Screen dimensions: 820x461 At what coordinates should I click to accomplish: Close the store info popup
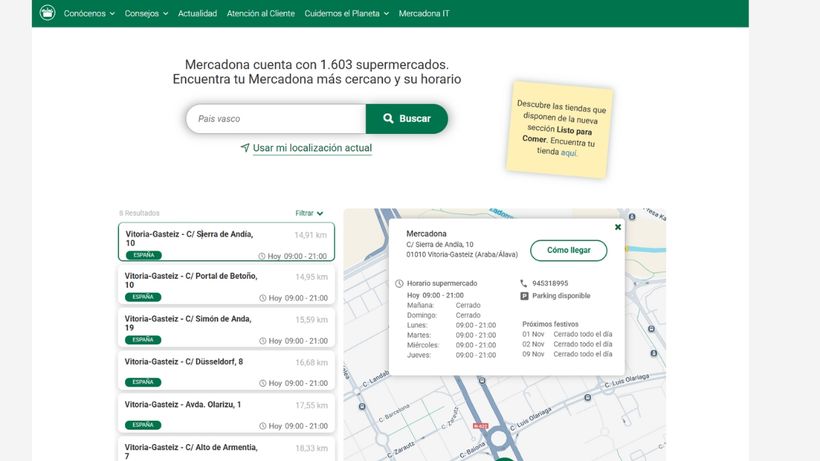click(618, 227)
